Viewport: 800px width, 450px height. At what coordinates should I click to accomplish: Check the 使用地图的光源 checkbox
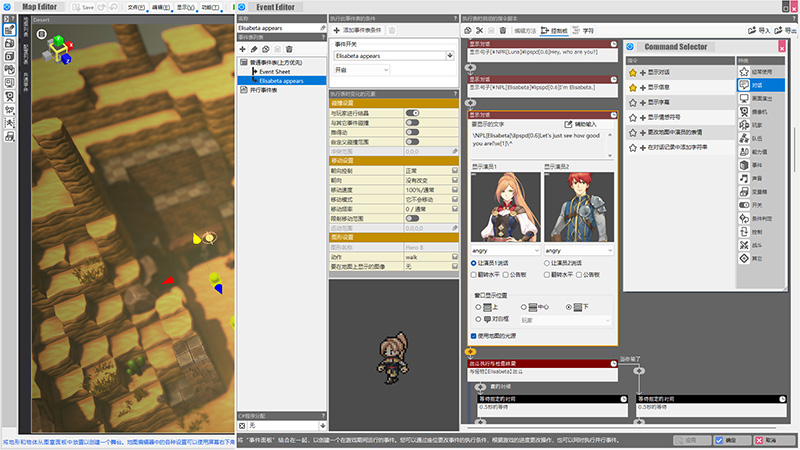pos(473,335)
